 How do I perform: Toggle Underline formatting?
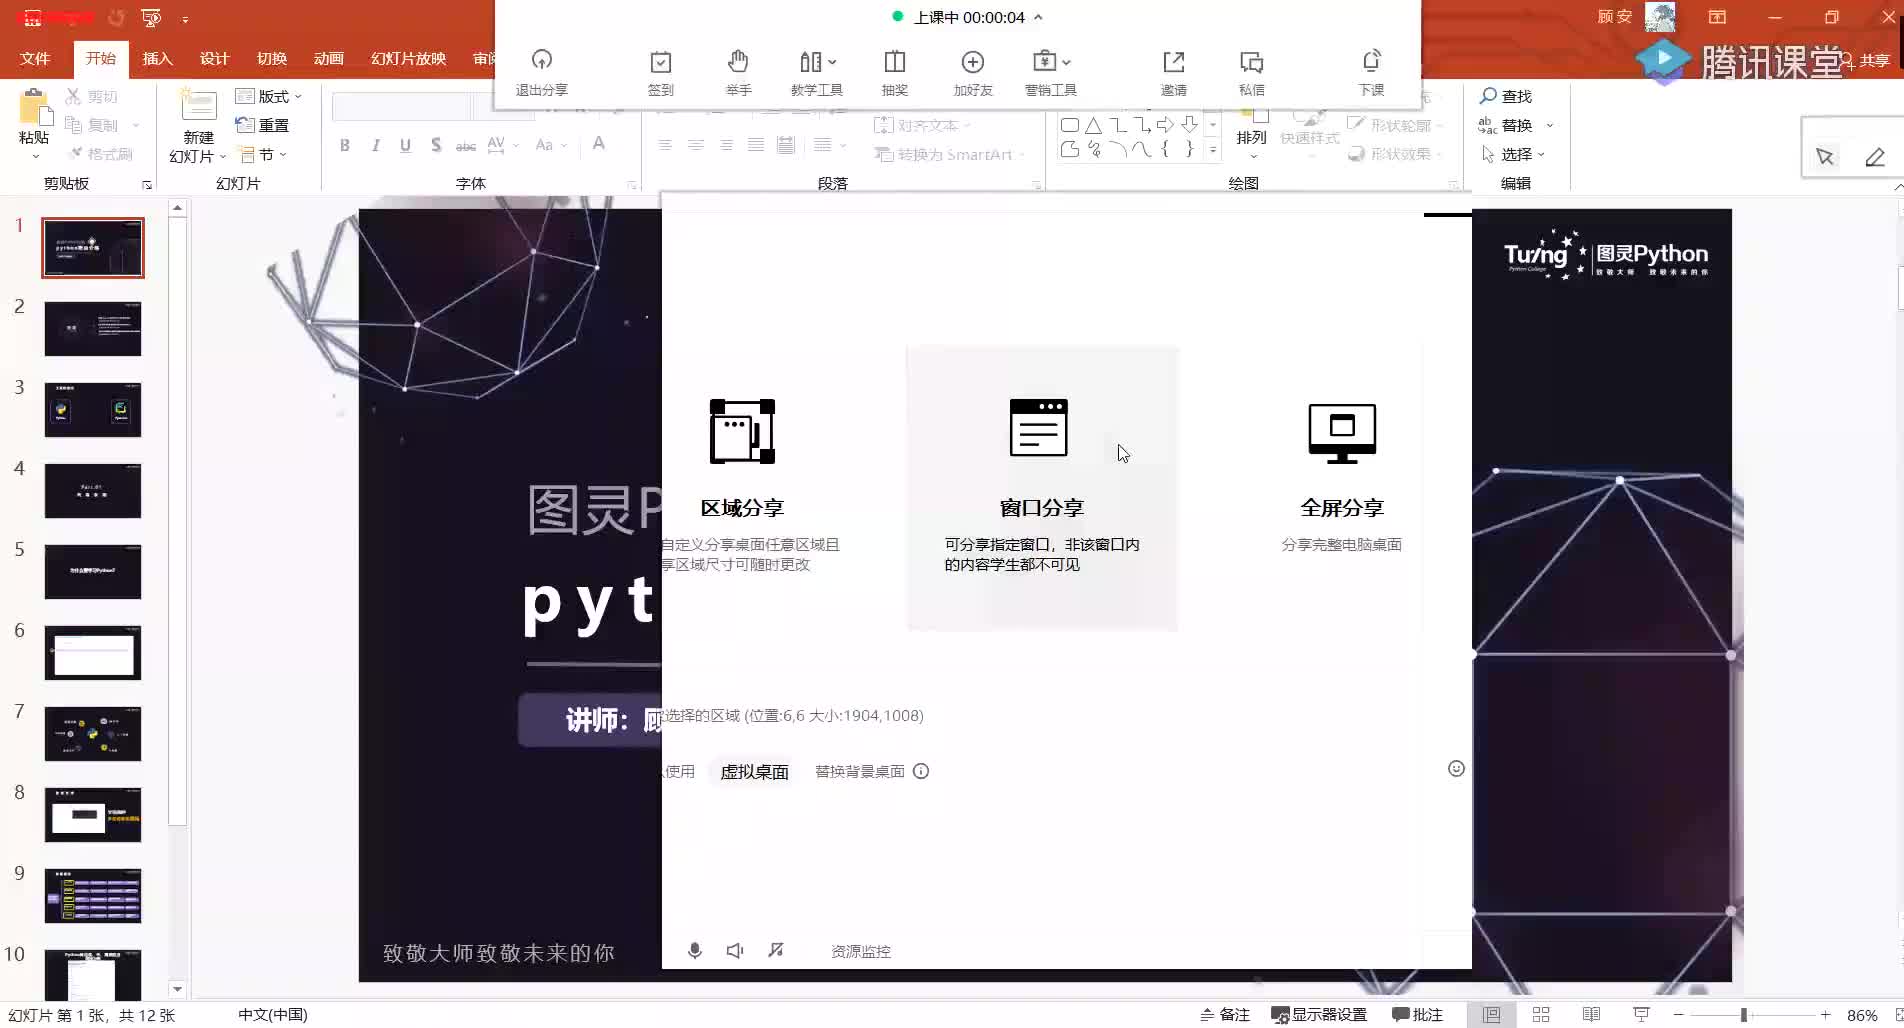pos(405,145)
